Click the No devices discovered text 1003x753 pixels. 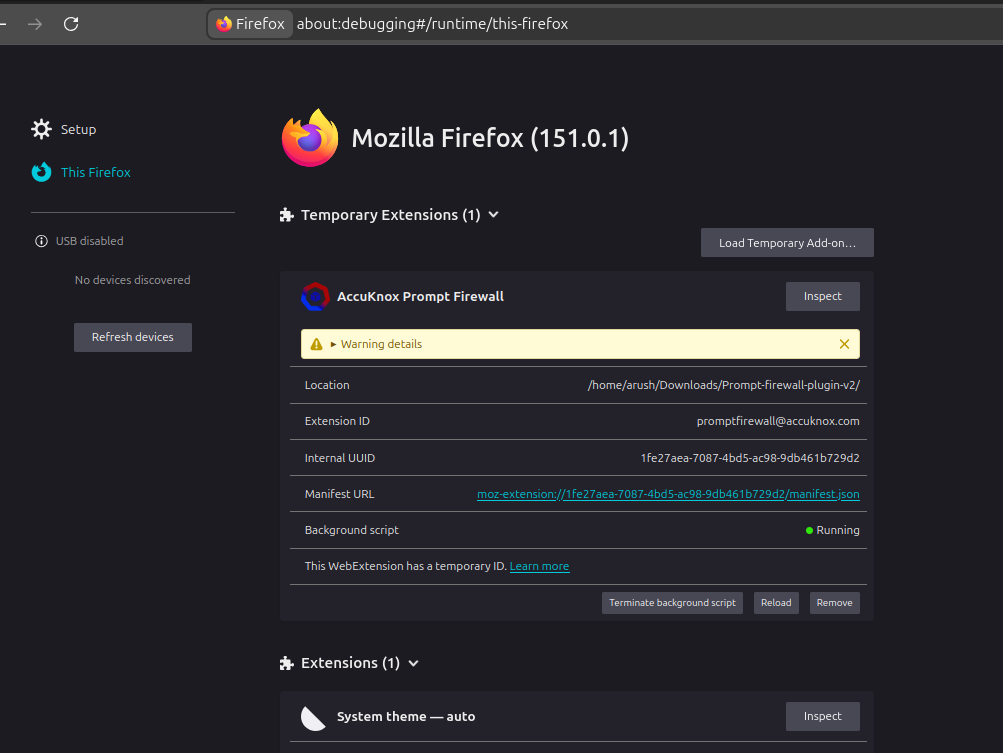(x=132, y=280)
